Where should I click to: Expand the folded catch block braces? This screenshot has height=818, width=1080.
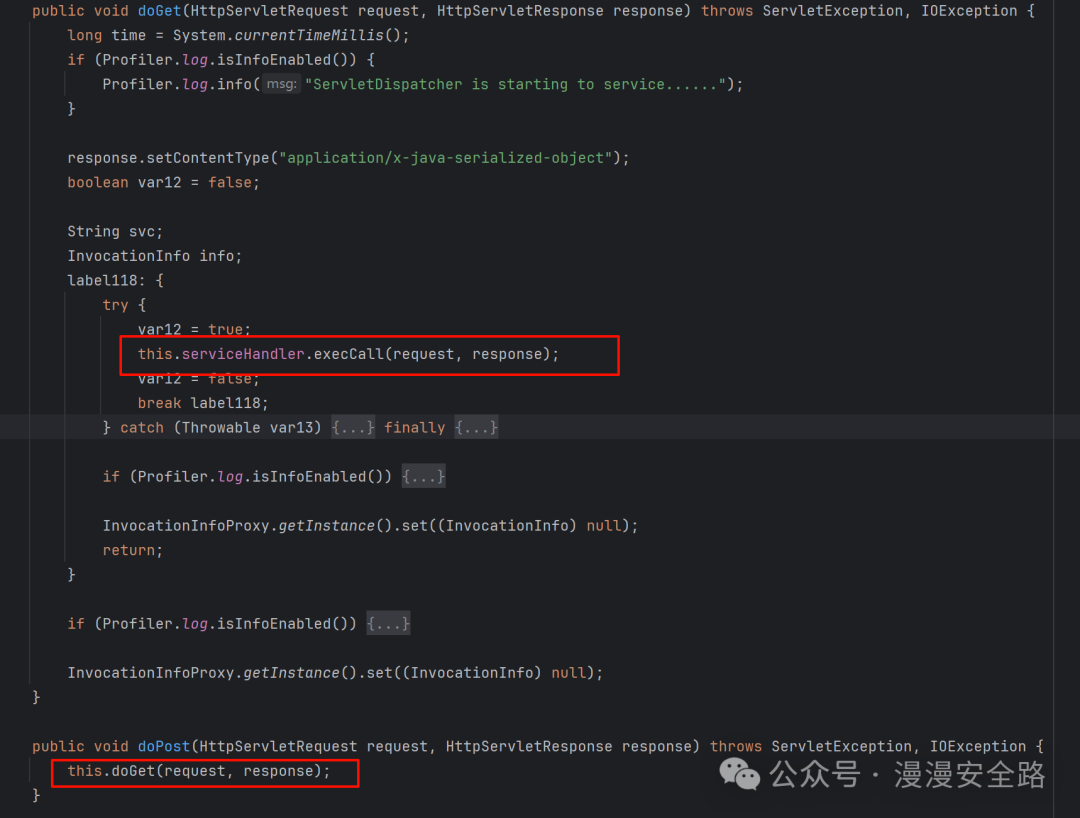coord(353,428)
